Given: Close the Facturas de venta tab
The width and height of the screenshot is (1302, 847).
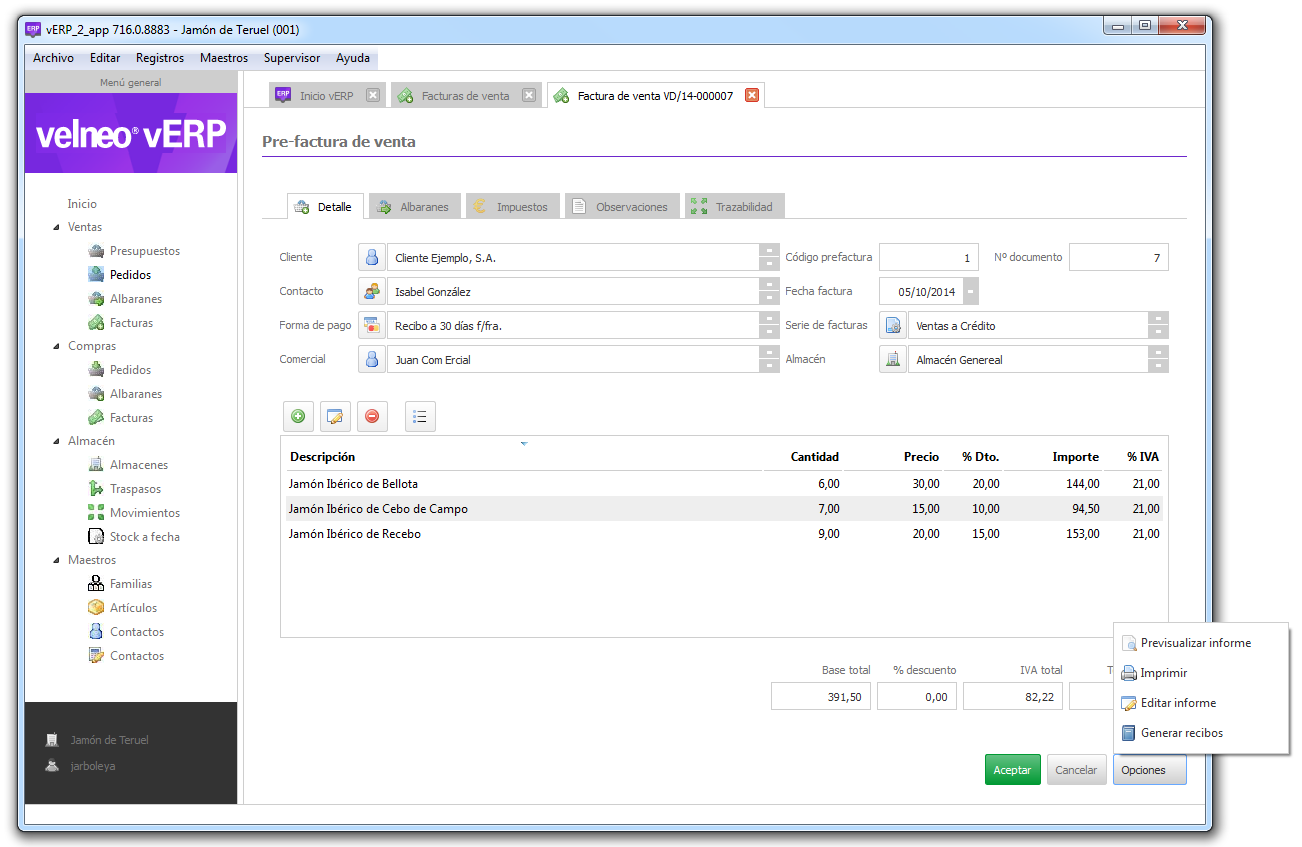Looking at the screenshot, I should [x=529, y=96].
